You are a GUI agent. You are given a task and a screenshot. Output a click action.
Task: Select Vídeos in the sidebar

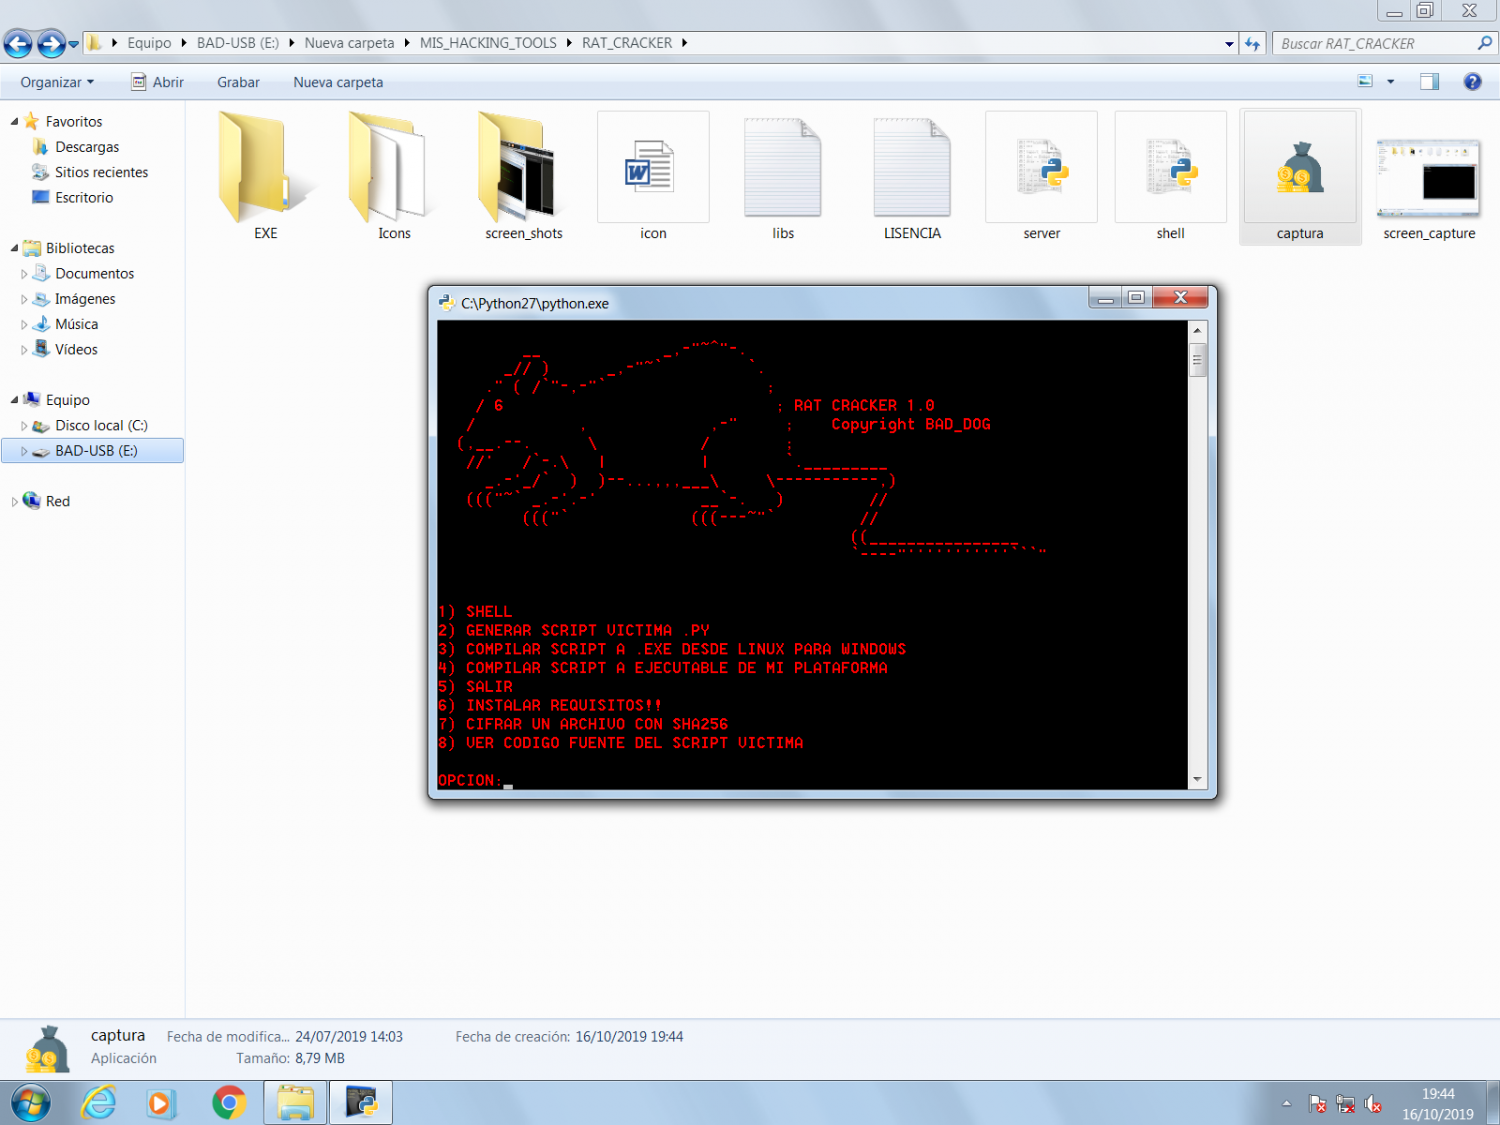point(76,350)
